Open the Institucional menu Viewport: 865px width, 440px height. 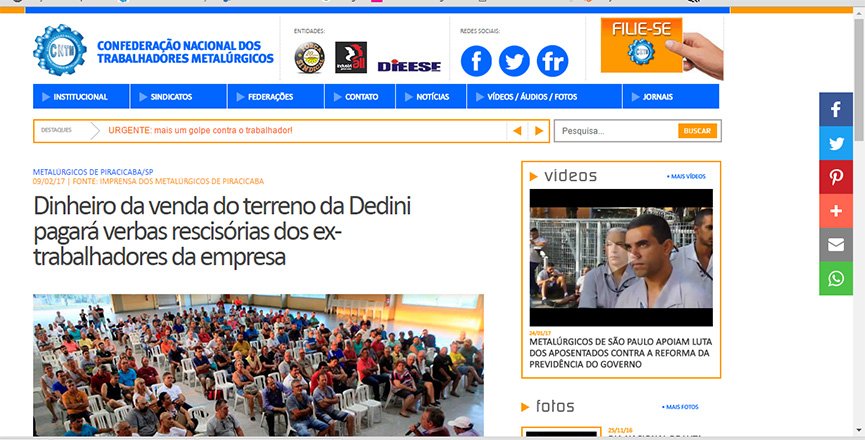click(x=81, y=96)
